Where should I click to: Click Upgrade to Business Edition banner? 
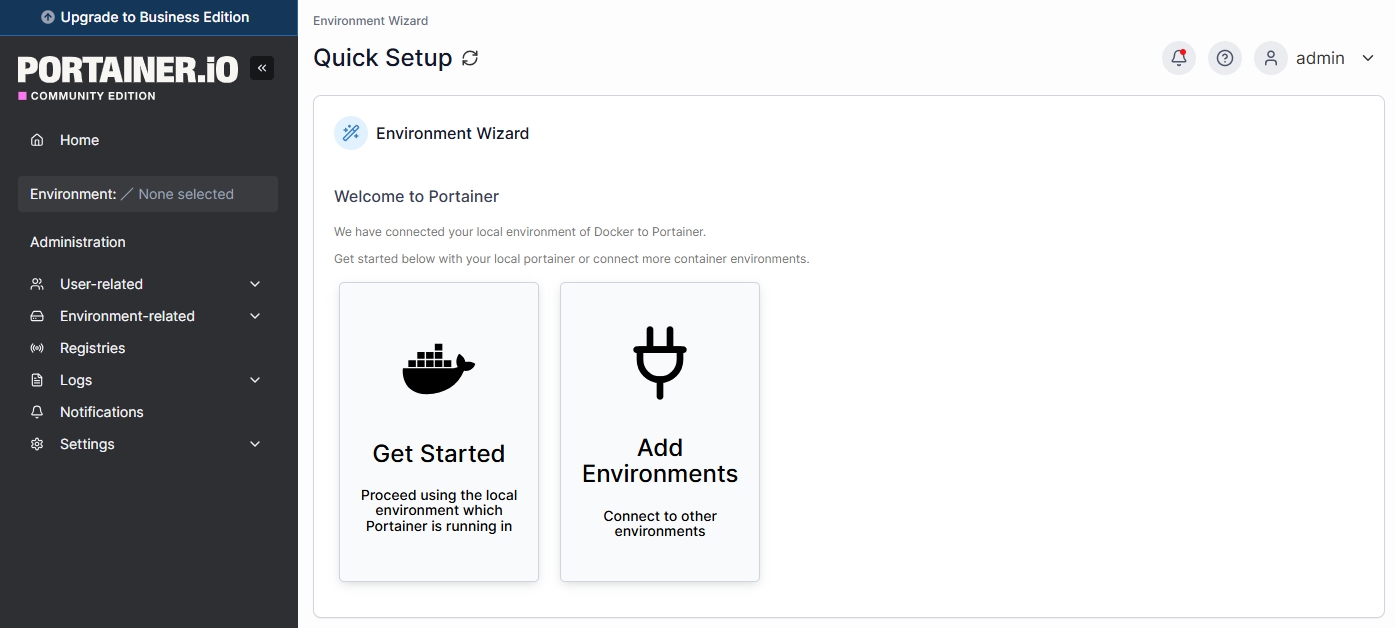(148, 17)
